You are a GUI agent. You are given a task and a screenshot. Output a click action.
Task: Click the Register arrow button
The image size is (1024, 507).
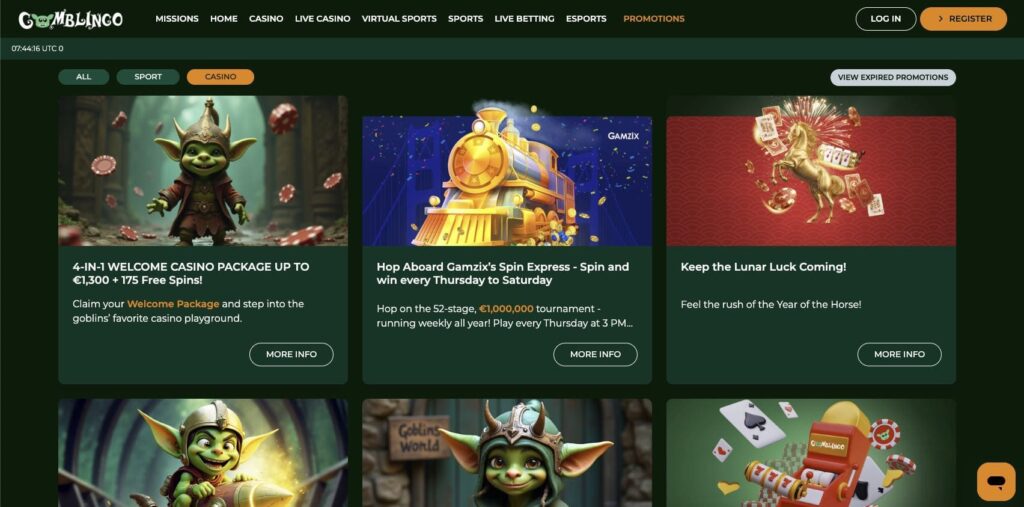coord(963,19)
